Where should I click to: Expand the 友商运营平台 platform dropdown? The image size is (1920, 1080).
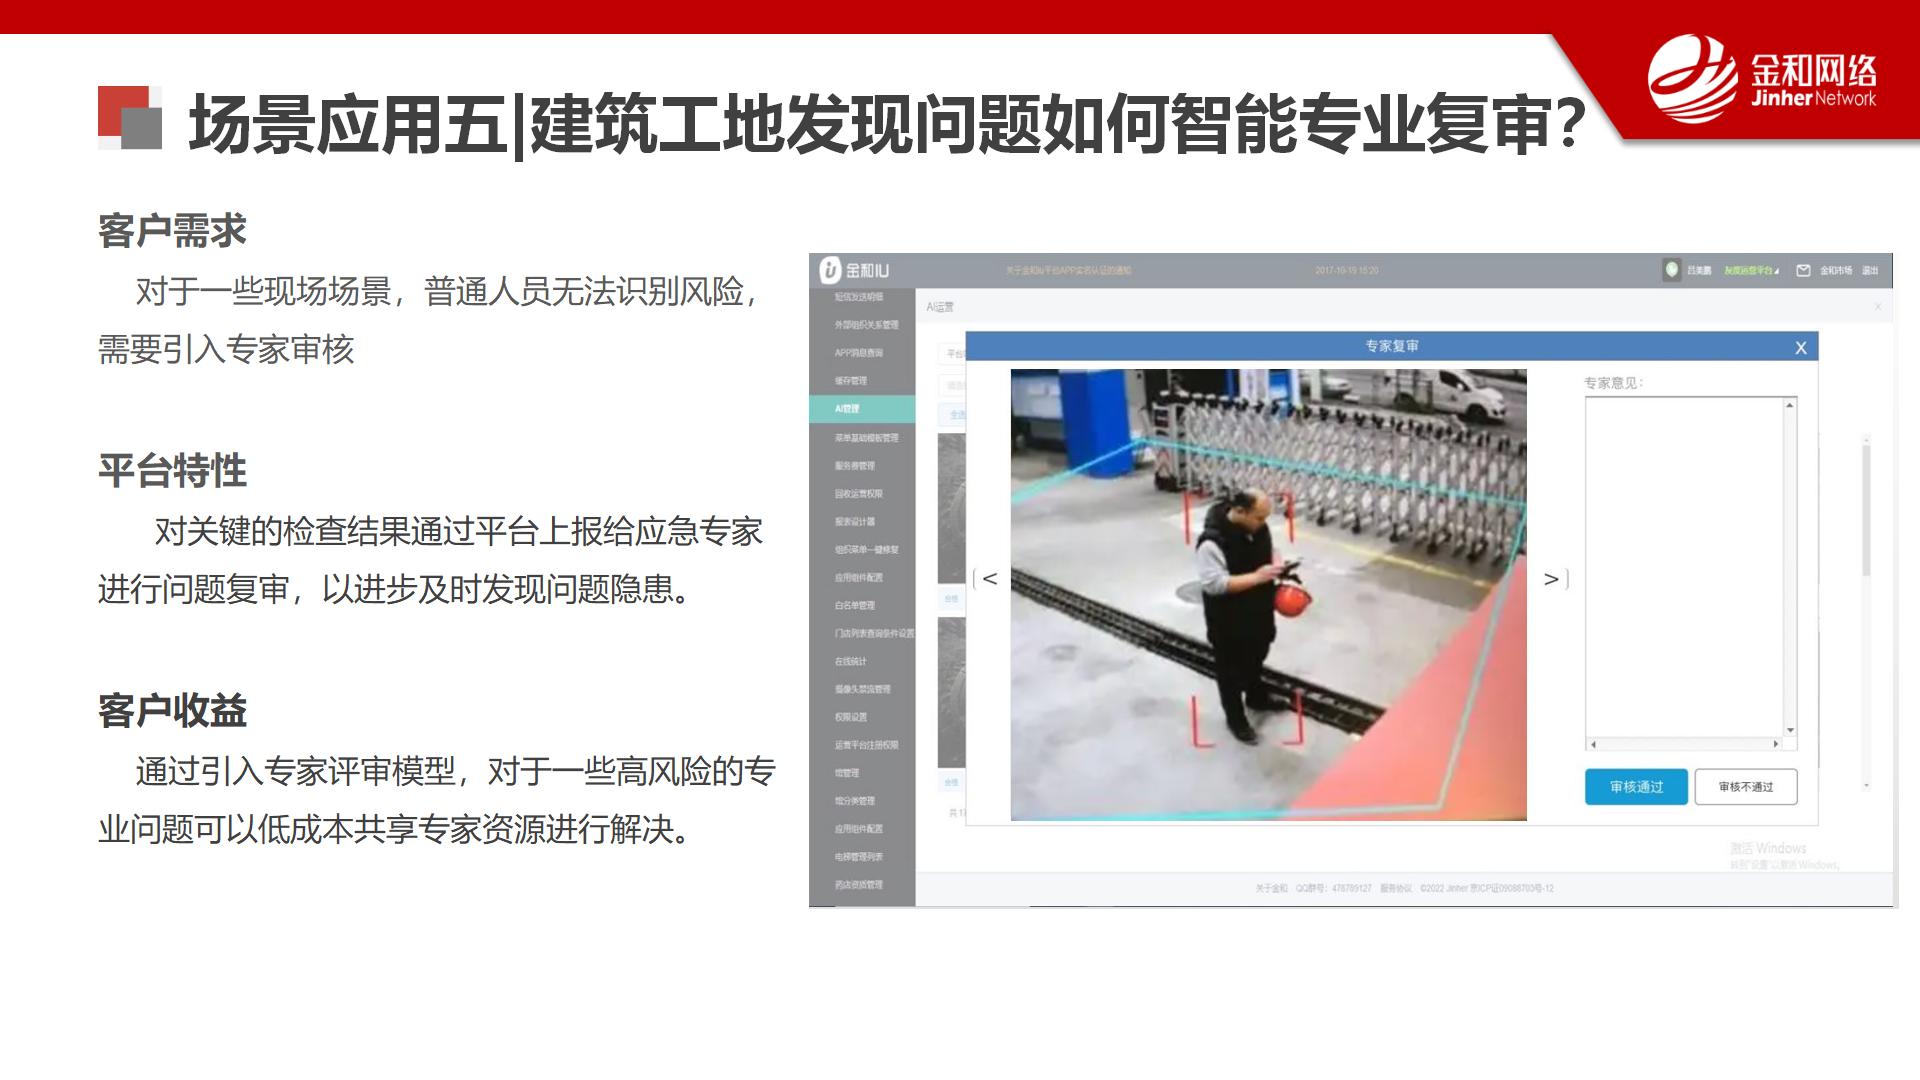[1751, 271]
